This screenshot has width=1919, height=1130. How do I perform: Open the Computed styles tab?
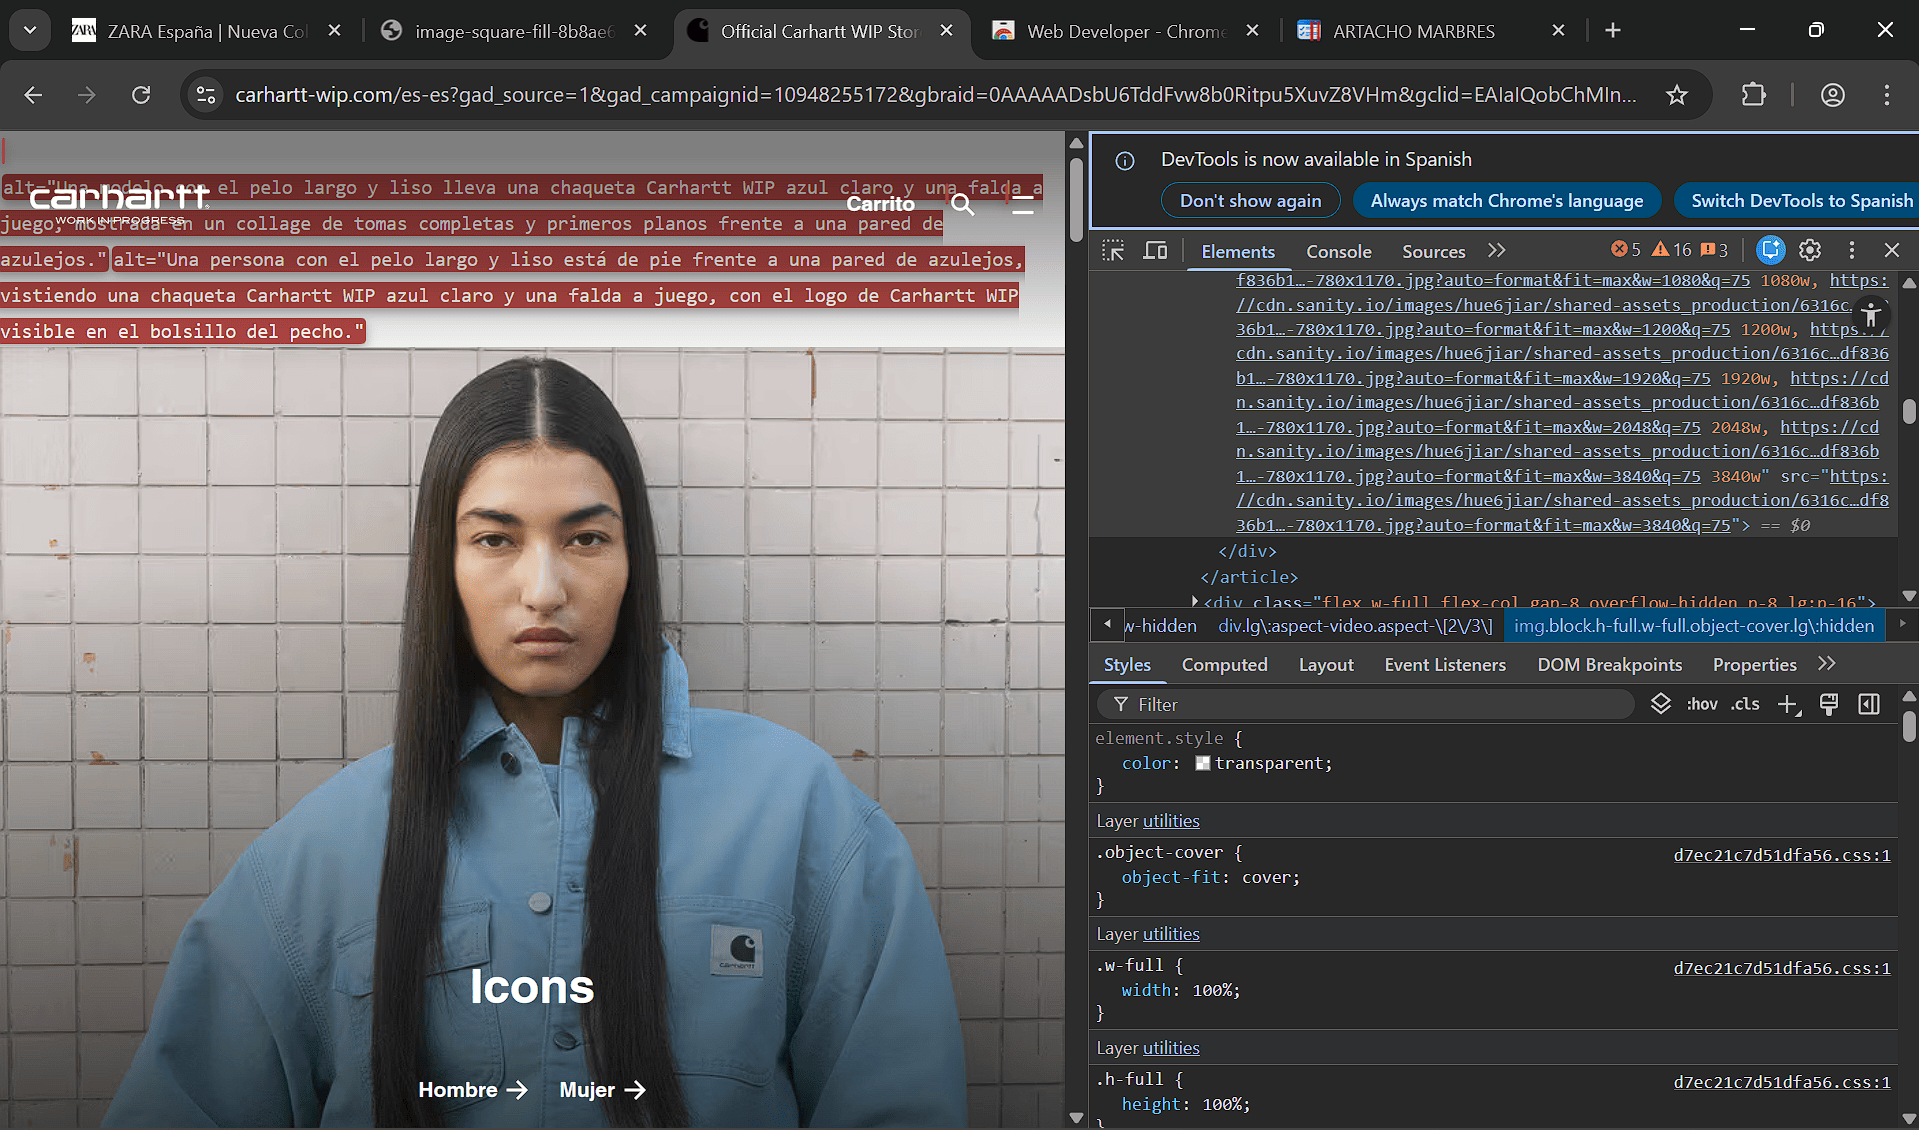pos(1224,665)
